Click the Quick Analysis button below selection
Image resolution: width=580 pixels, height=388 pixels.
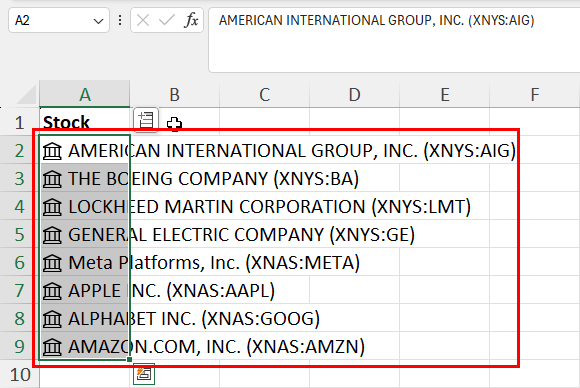pyautogui.click(x=144, y=374)
